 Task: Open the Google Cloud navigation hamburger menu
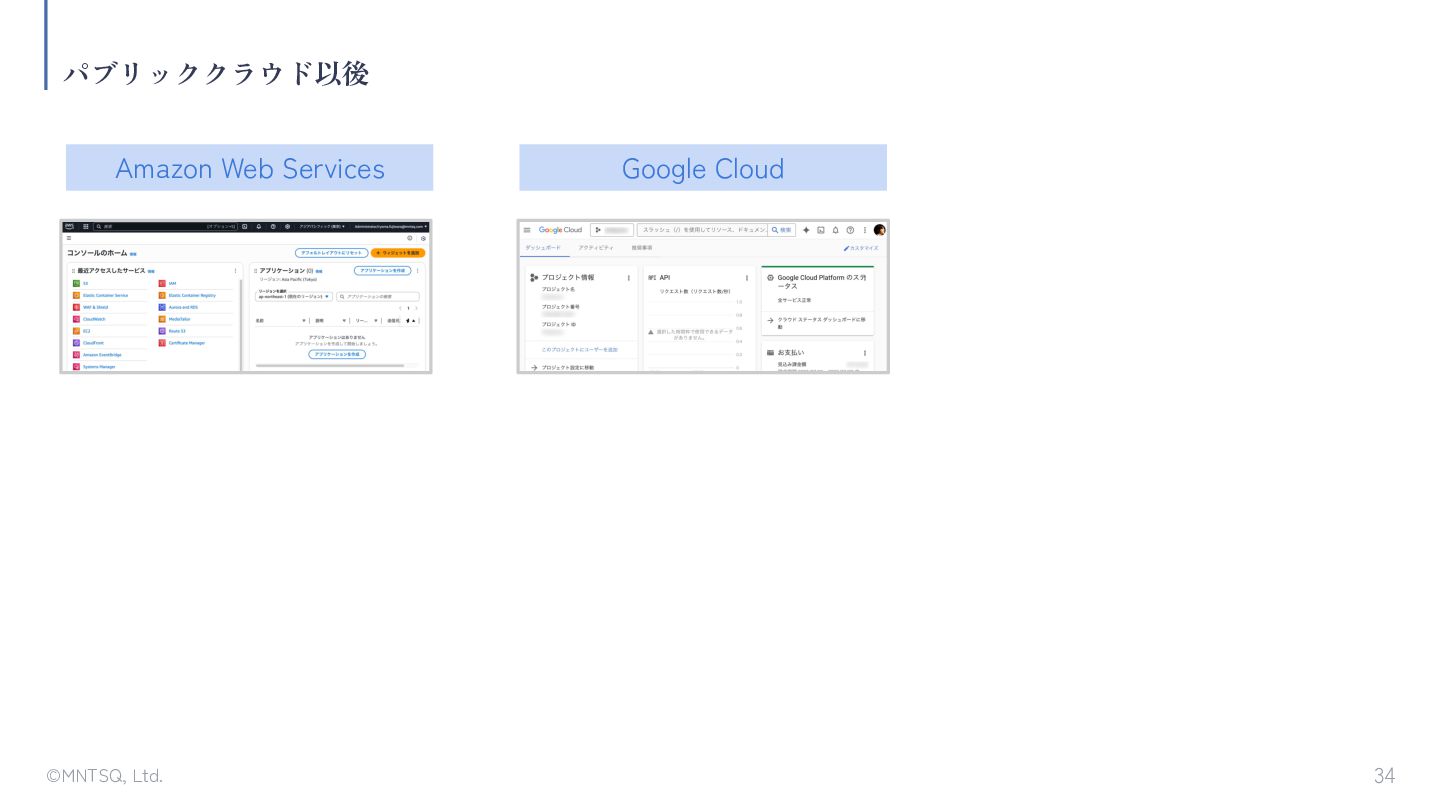[x=527, y=230]
